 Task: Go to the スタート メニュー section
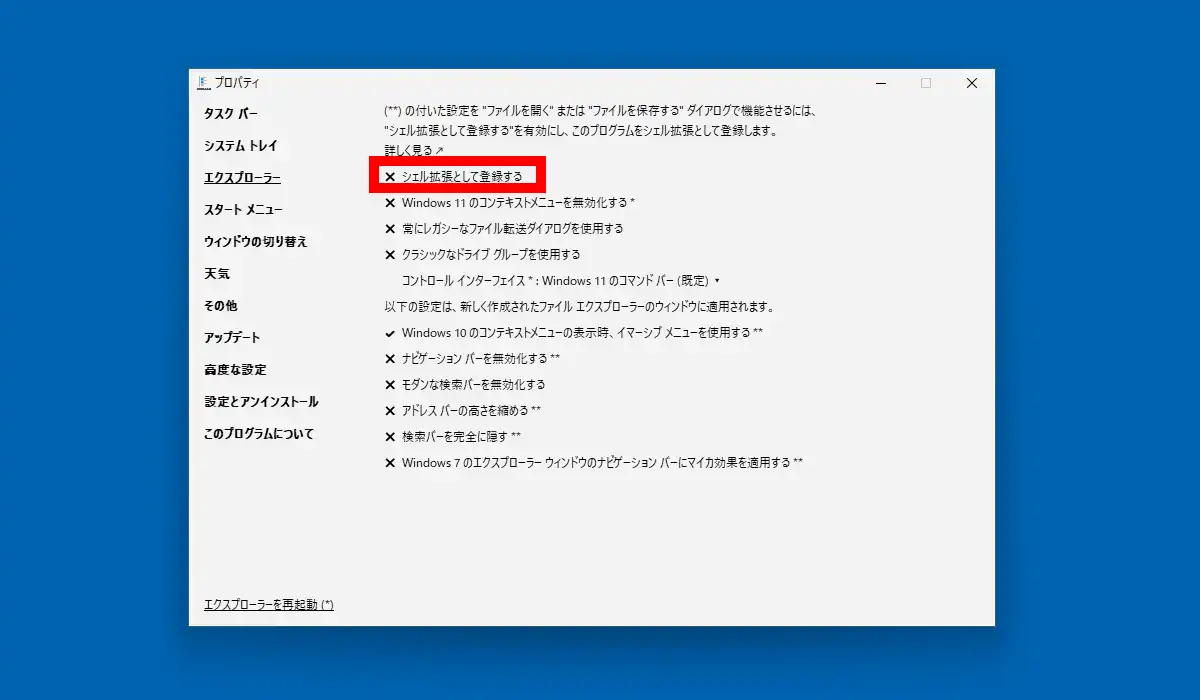pos(243,210)
